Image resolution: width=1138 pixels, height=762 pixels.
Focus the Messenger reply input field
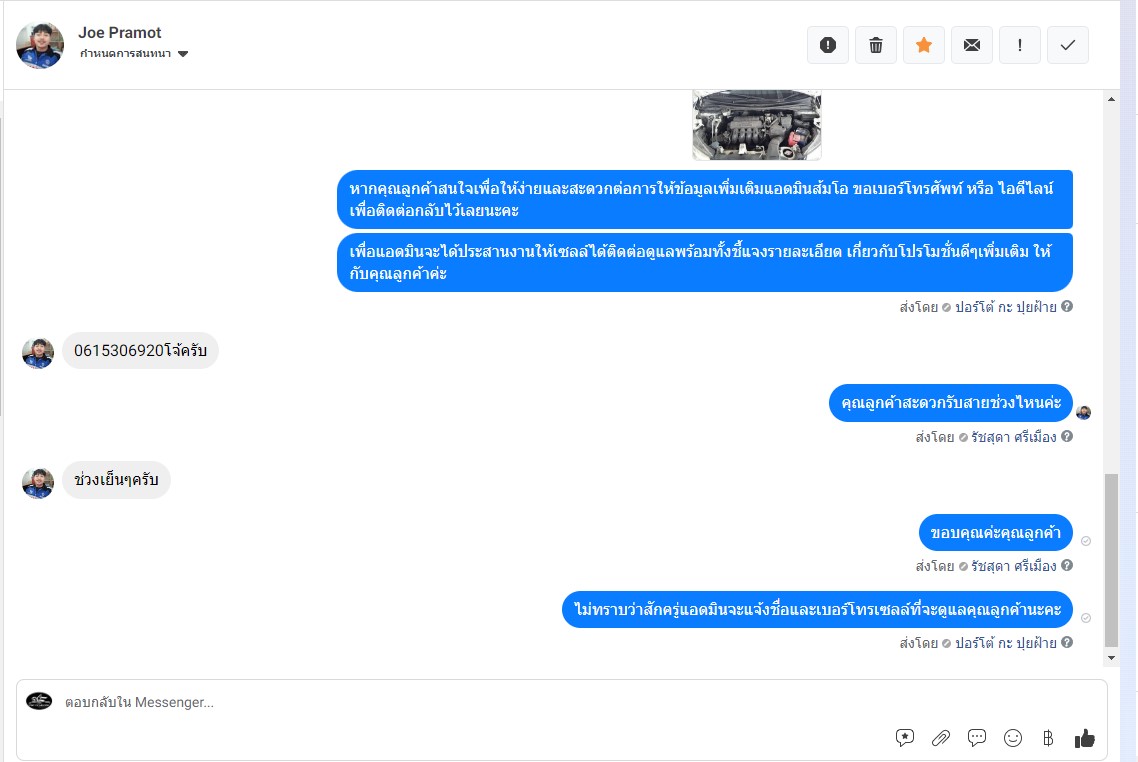[472, 702]
